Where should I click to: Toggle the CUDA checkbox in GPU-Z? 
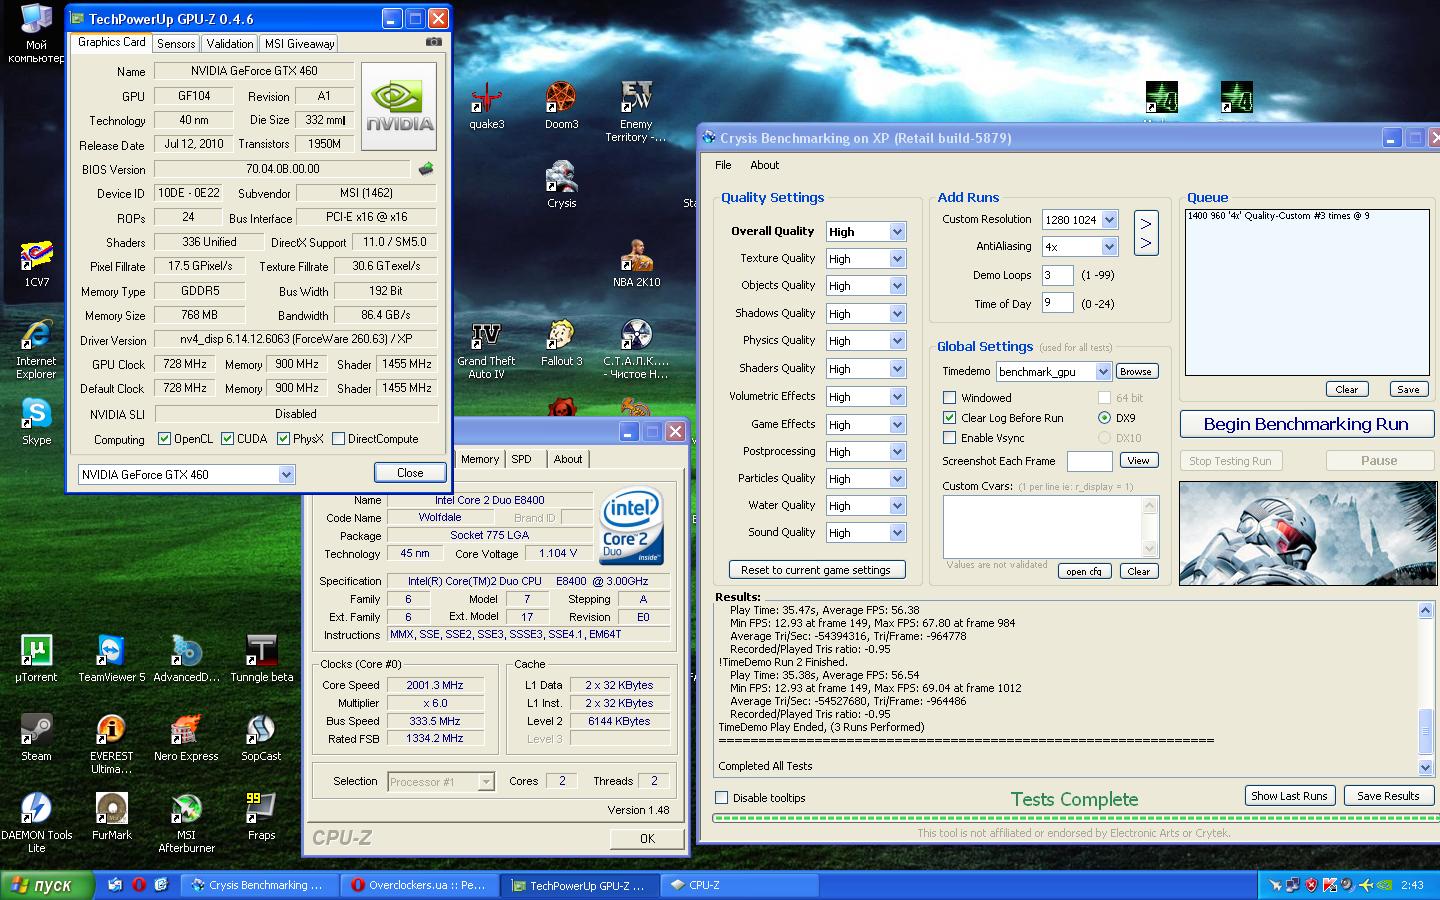(x=228, y=438)
